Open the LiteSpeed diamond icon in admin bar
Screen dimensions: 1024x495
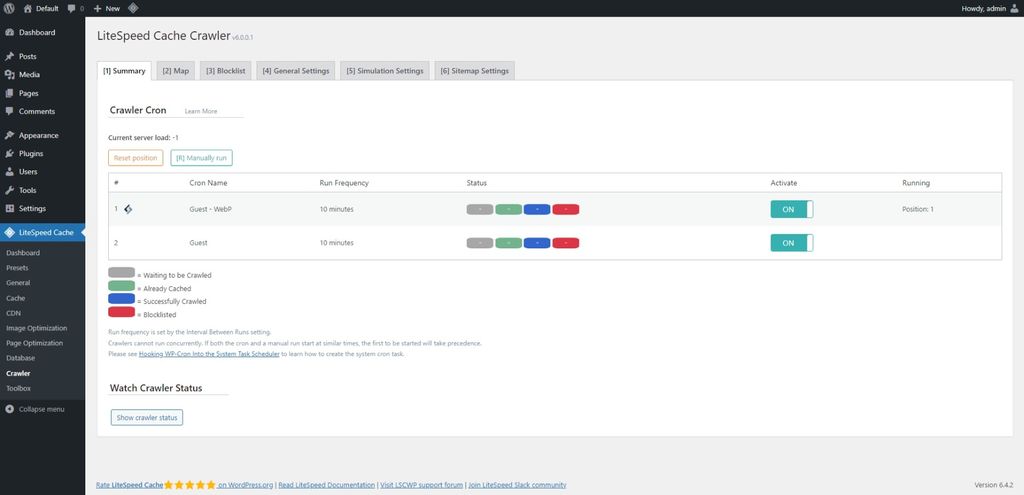click(133, 8)
